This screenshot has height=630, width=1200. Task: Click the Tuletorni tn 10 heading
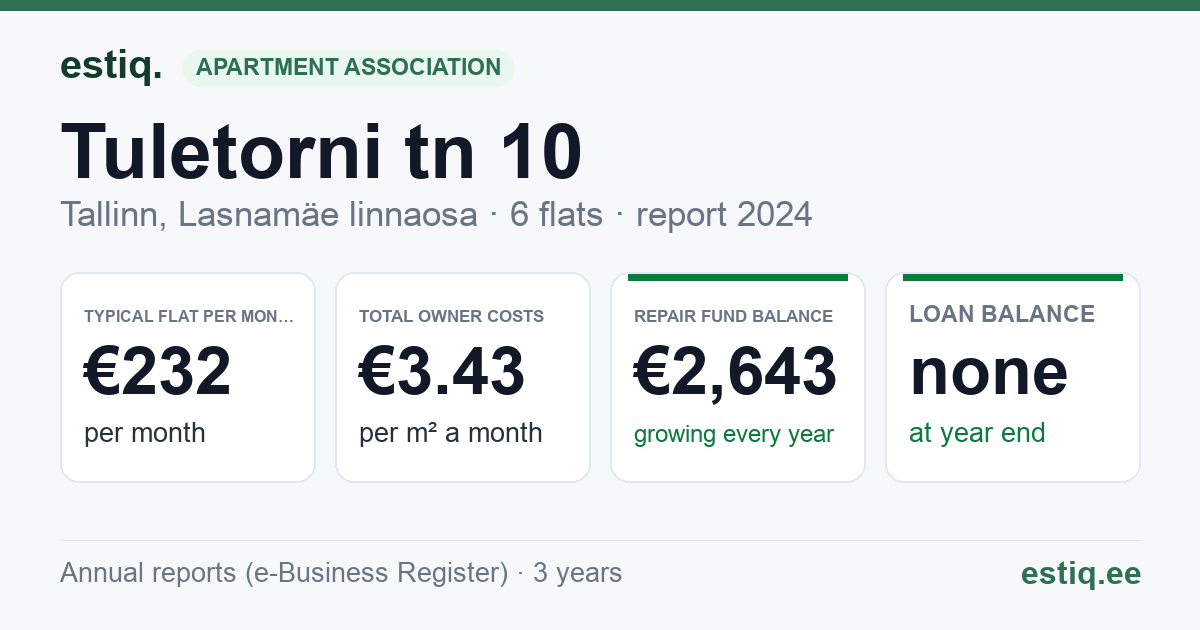(x=321, y=152)
